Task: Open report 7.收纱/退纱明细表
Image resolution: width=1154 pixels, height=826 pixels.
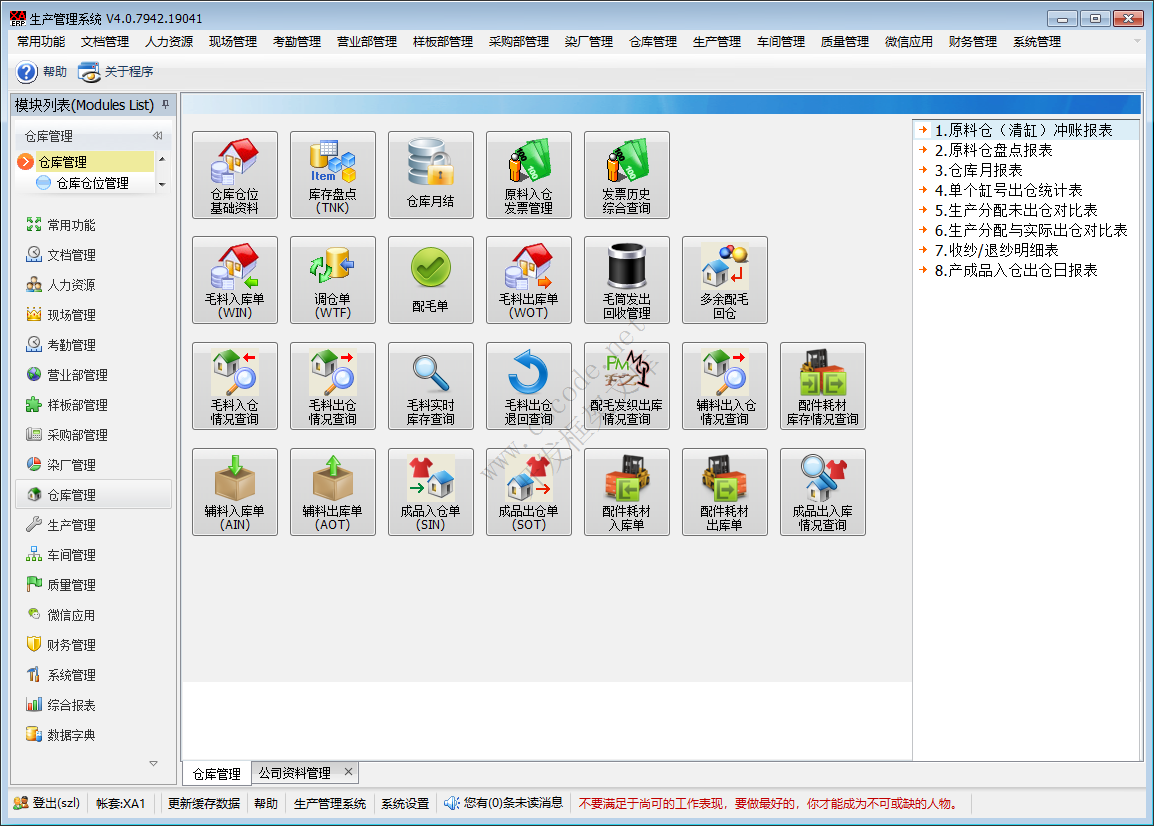Action: pyautogui.click(x=997, y=250)
